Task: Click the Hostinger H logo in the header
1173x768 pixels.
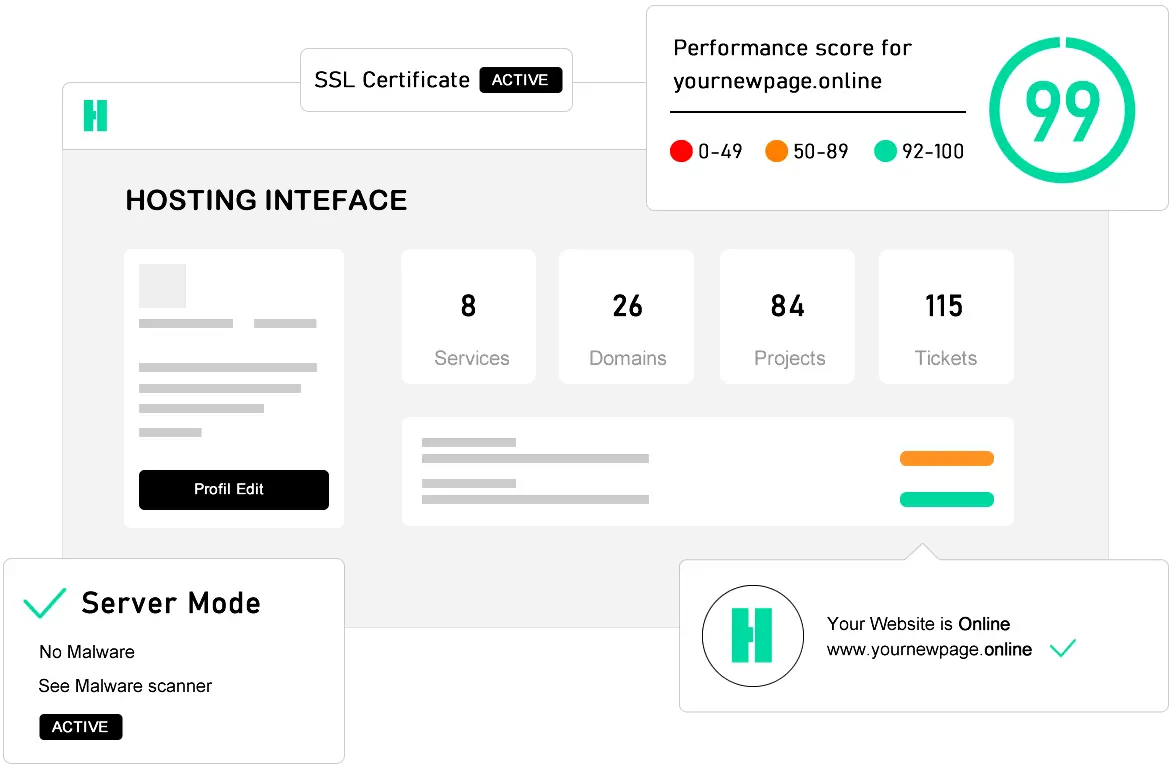Action: pos(95,116)
